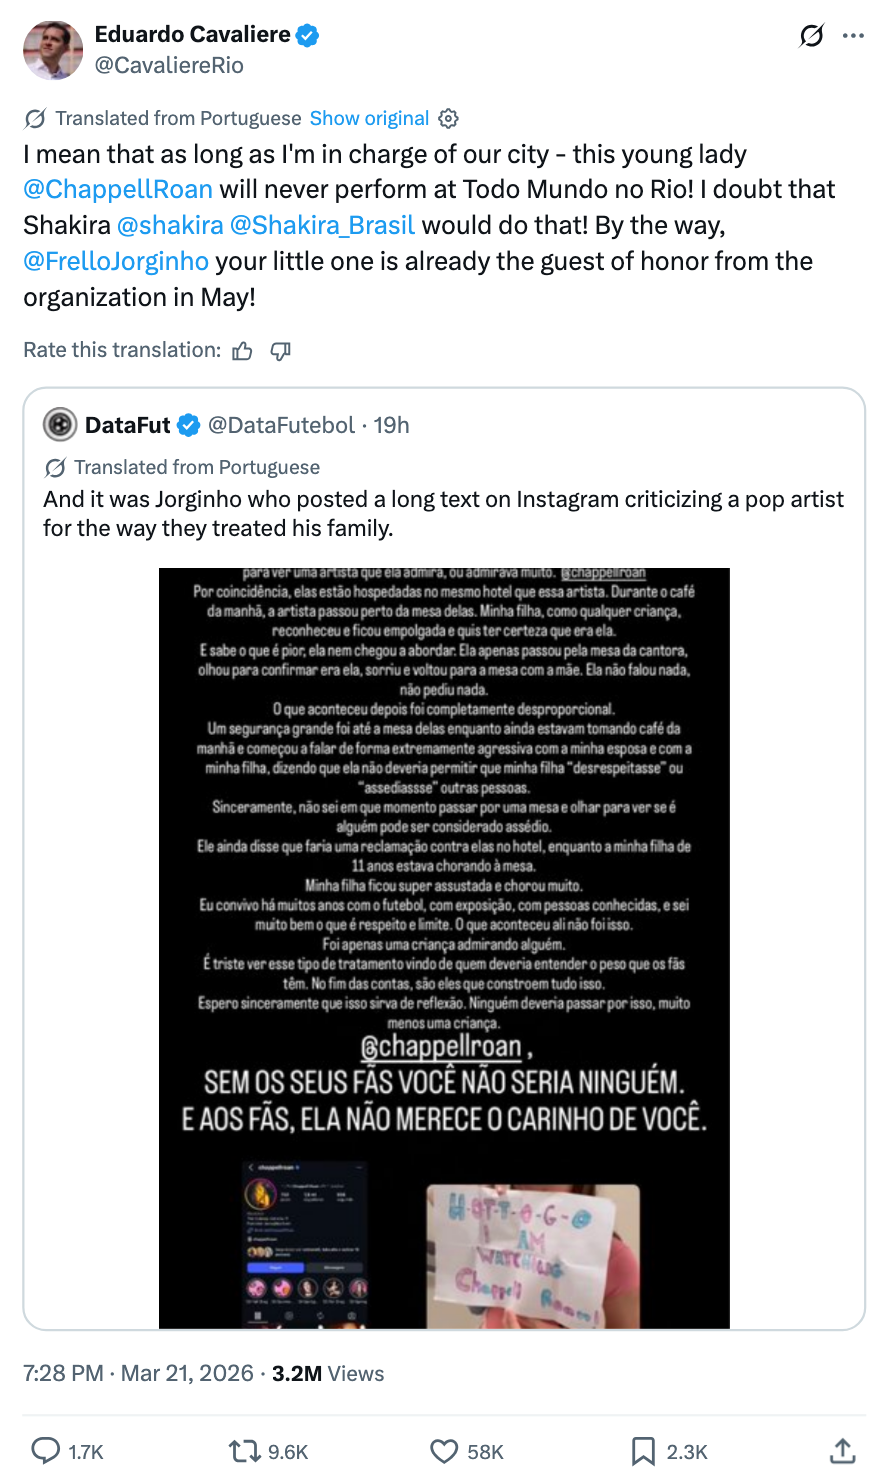Rate the translation with thumbs down
The height and width of the screenshot is (1478, 874).
click(280, 350)
